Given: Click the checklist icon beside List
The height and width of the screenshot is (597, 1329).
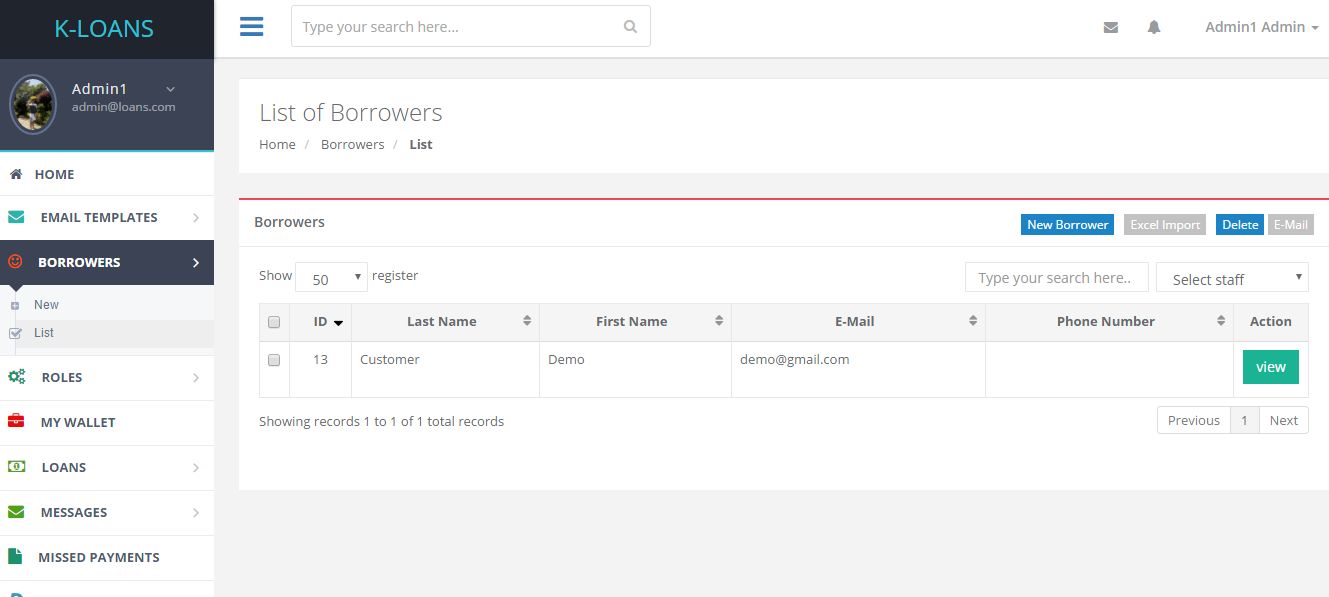Looking at the screenshot, I should (15, 334).
